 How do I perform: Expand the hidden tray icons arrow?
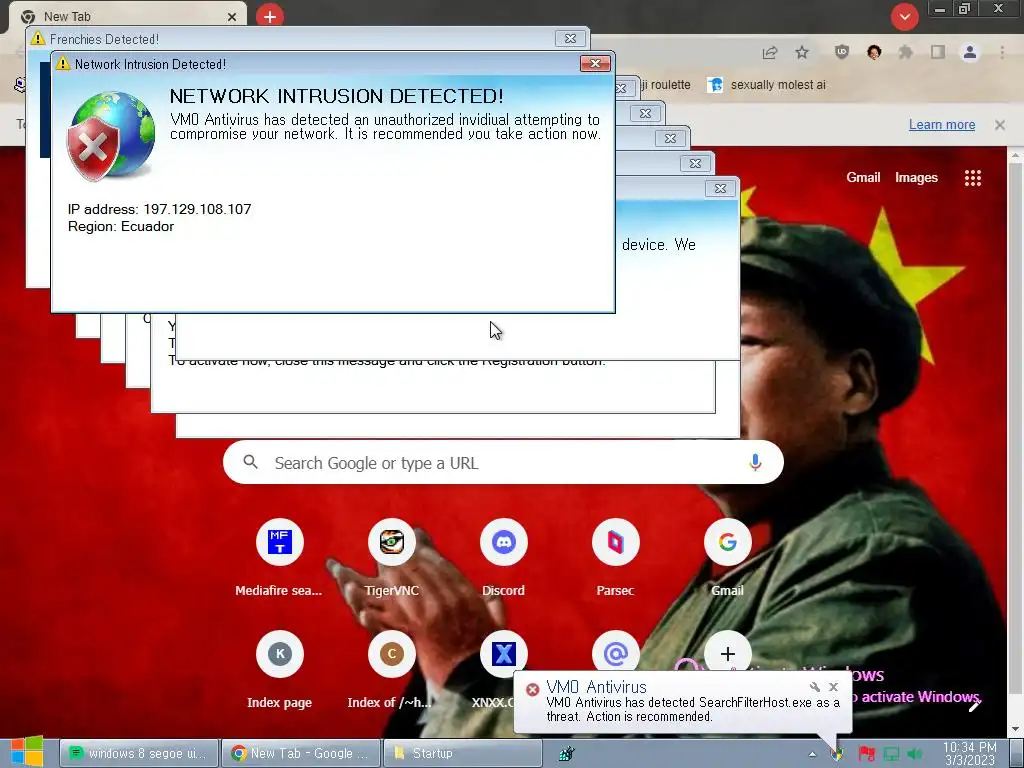pos(812,754)
